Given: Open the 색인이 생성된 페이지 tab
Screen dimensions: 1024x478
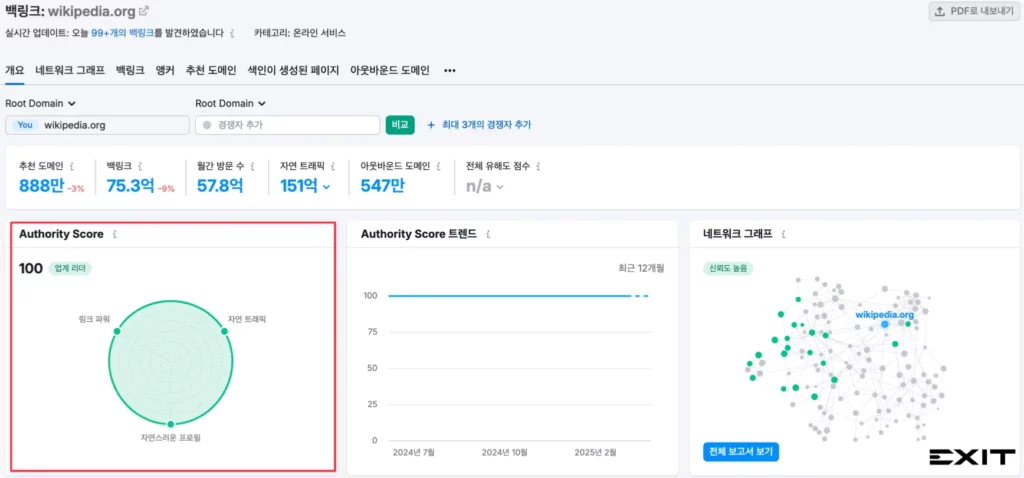Looking at the screenshot, I should click(293, 71).
